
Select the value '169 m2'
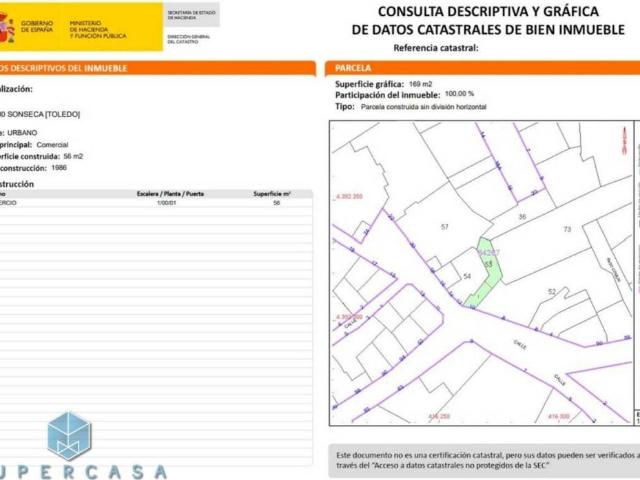pyautogui.click(x=420, y=84)
